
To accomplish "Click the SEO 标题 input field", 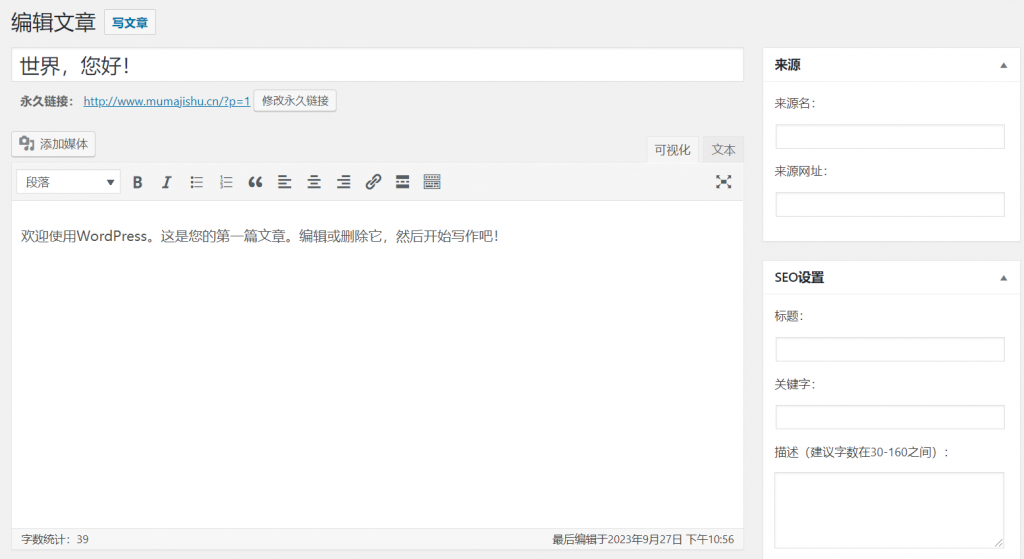I will (x=889, y=349).
